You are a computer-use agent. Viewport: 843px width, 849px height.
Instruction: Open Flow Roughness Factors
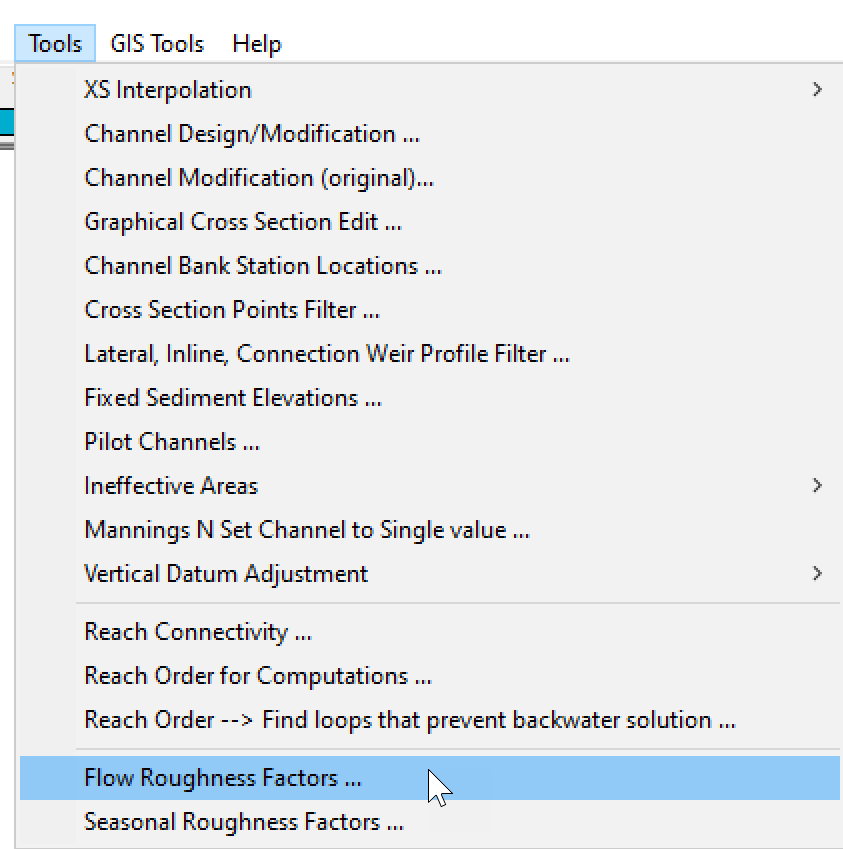[223, 778]
